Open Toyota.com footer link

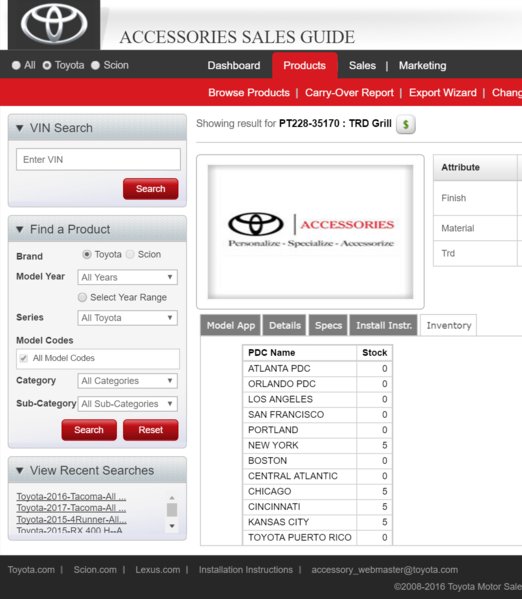point(31,570)
